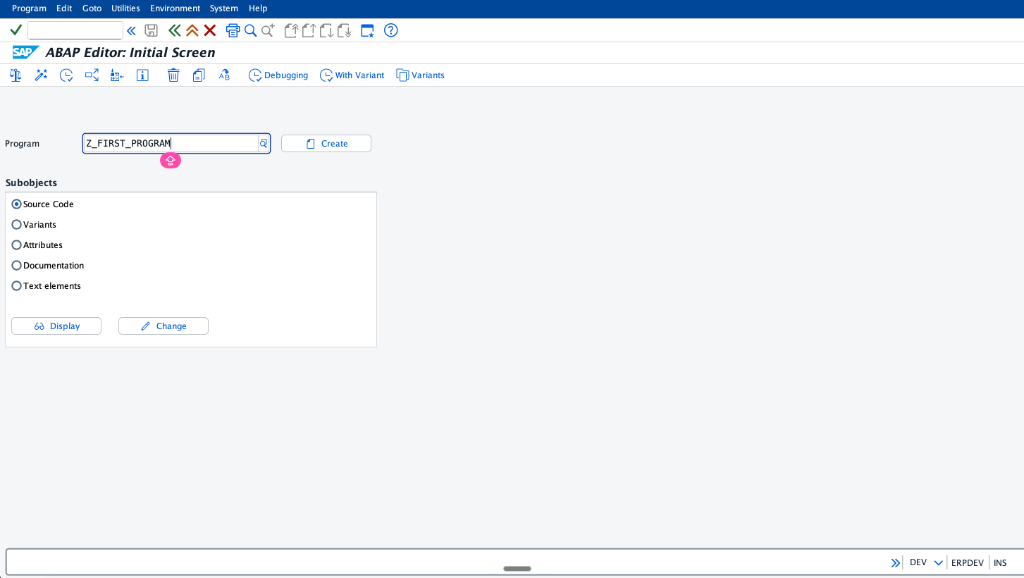Viewport: 1024px width, 578px height.
Task: Open Find with magnifier icon
Action: coord(250,31)
